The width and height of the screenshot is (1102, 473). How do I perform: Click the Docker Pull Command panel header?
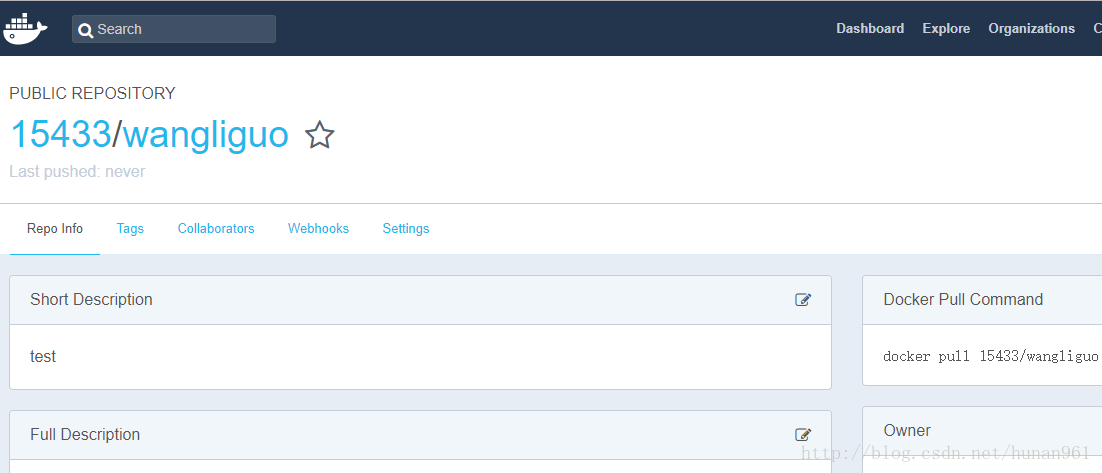point(963,300)
